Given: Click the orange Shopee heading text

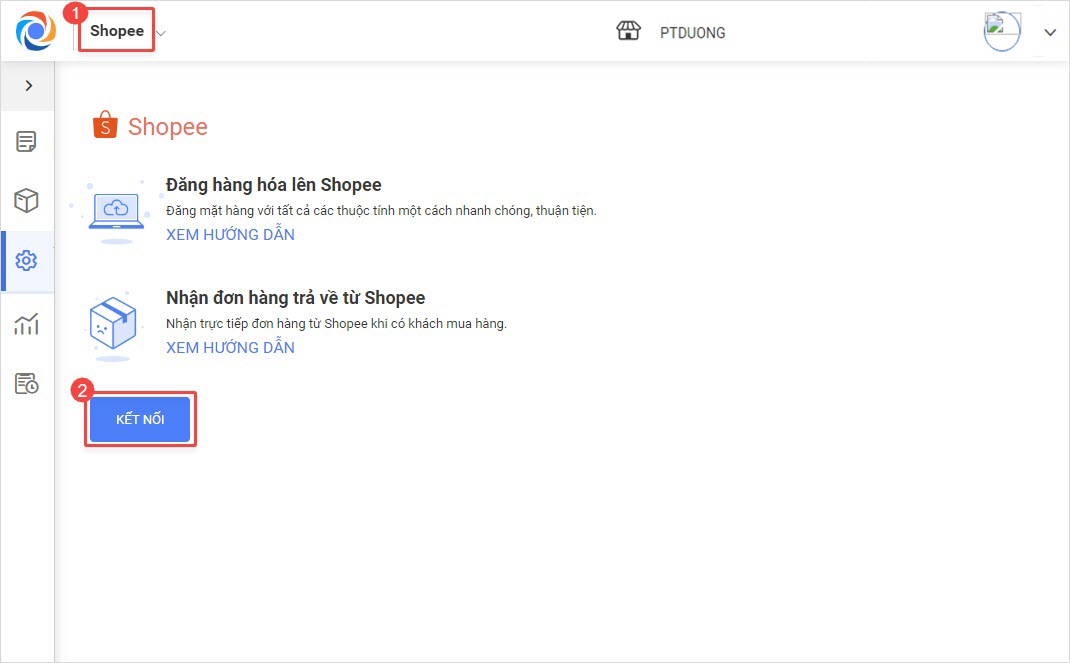Looking at the screenshot, I should pos(168,127).
